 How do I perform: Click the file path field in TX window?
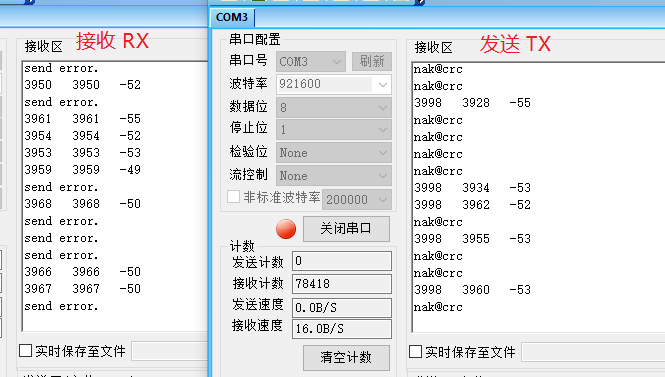click(593, 352)
